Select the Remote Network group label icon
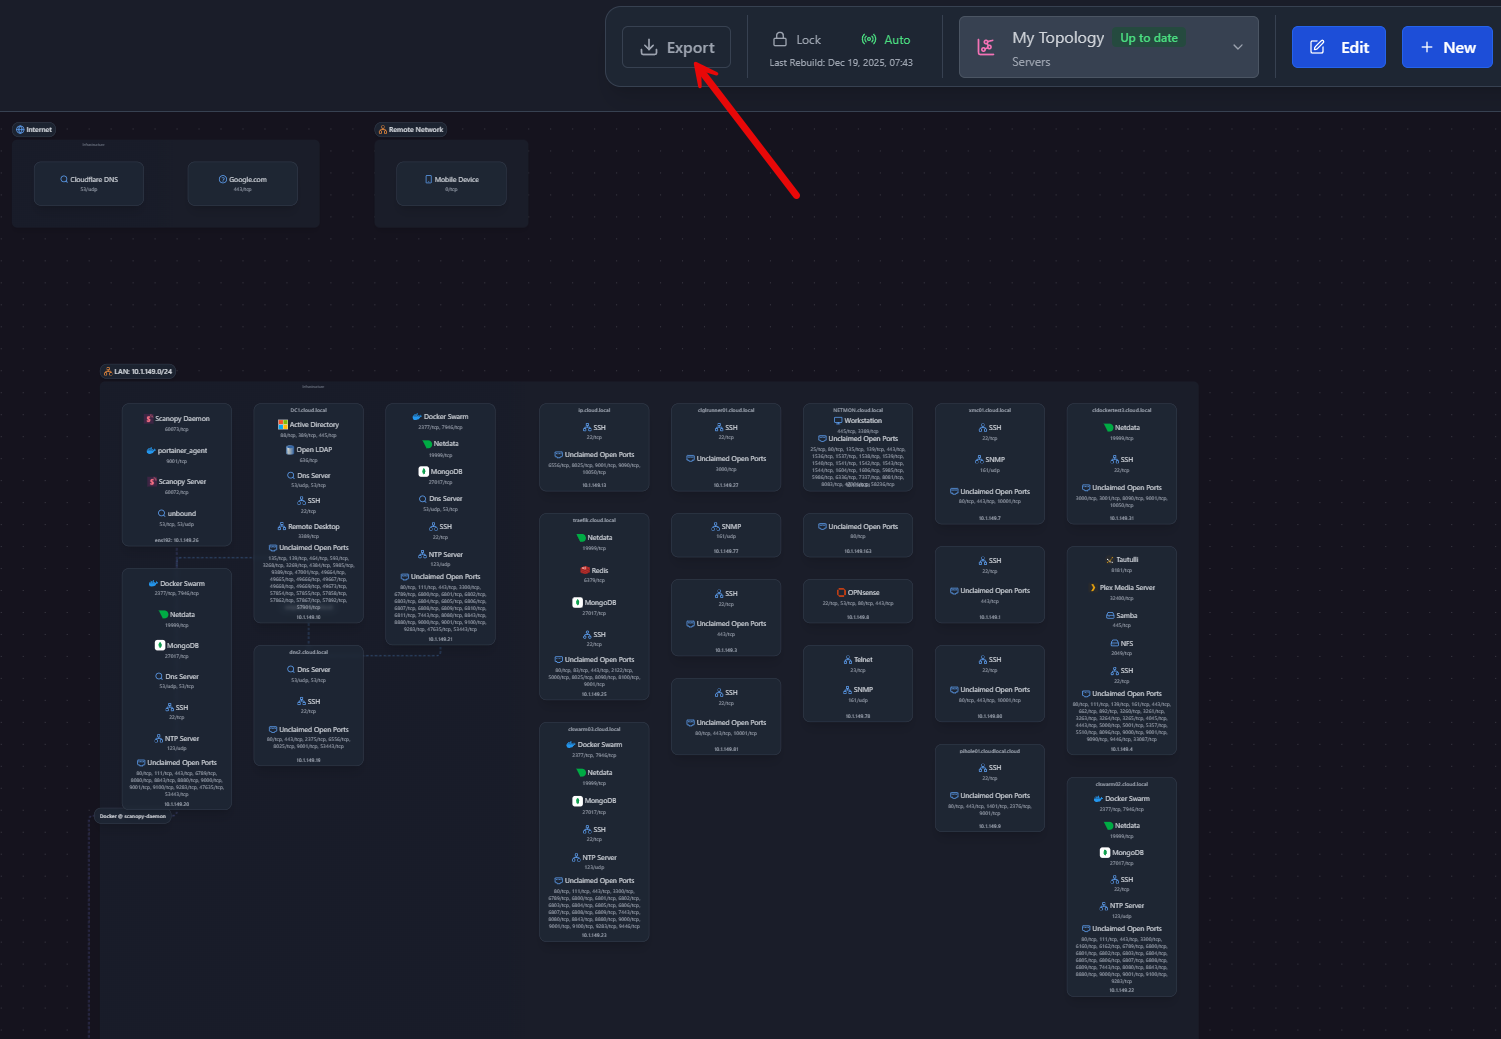This screenshot has width=1501, height=1039. pos(383,130)
